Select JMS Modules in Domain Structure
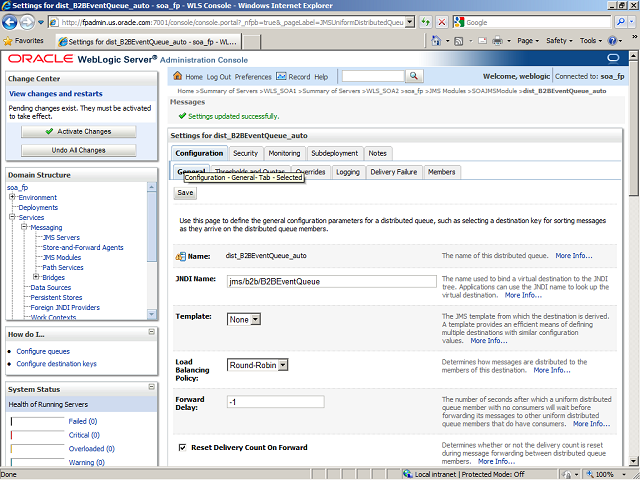Image resolution: width=640 pixels, height=480 pixels. click(x=61, y=257)
